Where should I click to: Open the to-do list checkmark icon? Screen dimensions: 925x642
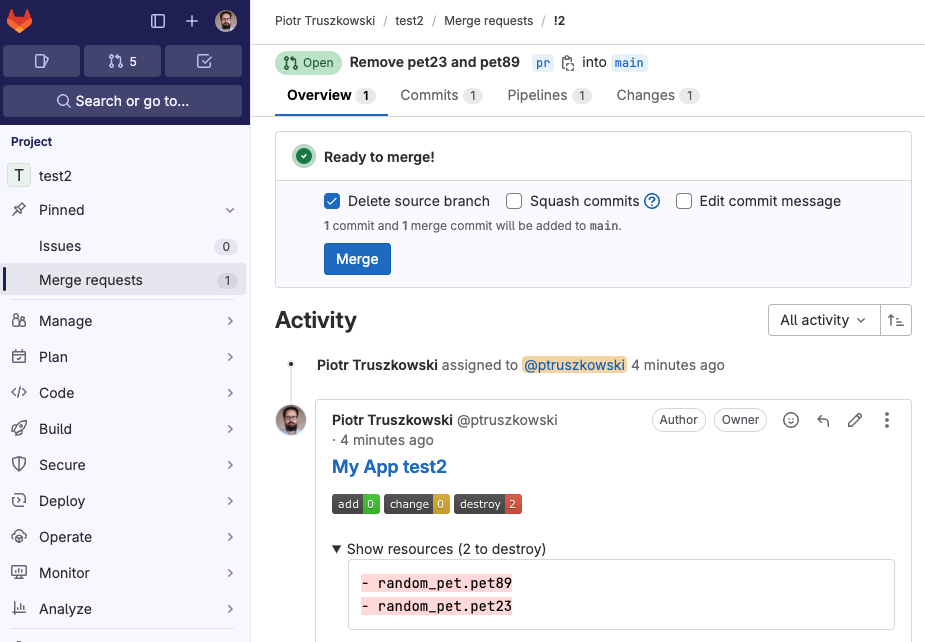(x=203, y=61)
